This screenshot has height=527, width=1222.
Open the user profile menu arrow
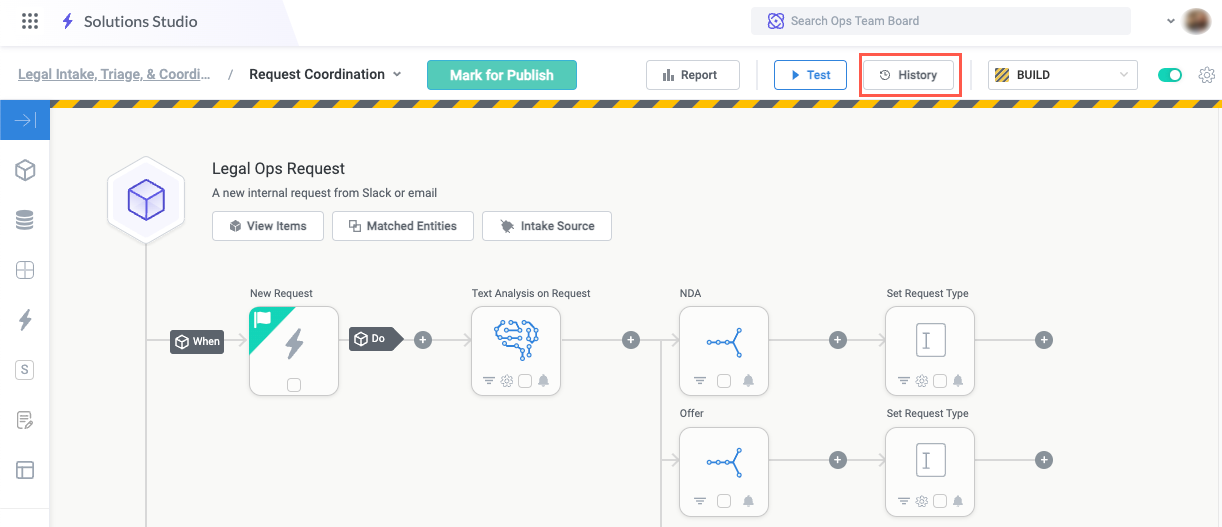click(1171, 21)
